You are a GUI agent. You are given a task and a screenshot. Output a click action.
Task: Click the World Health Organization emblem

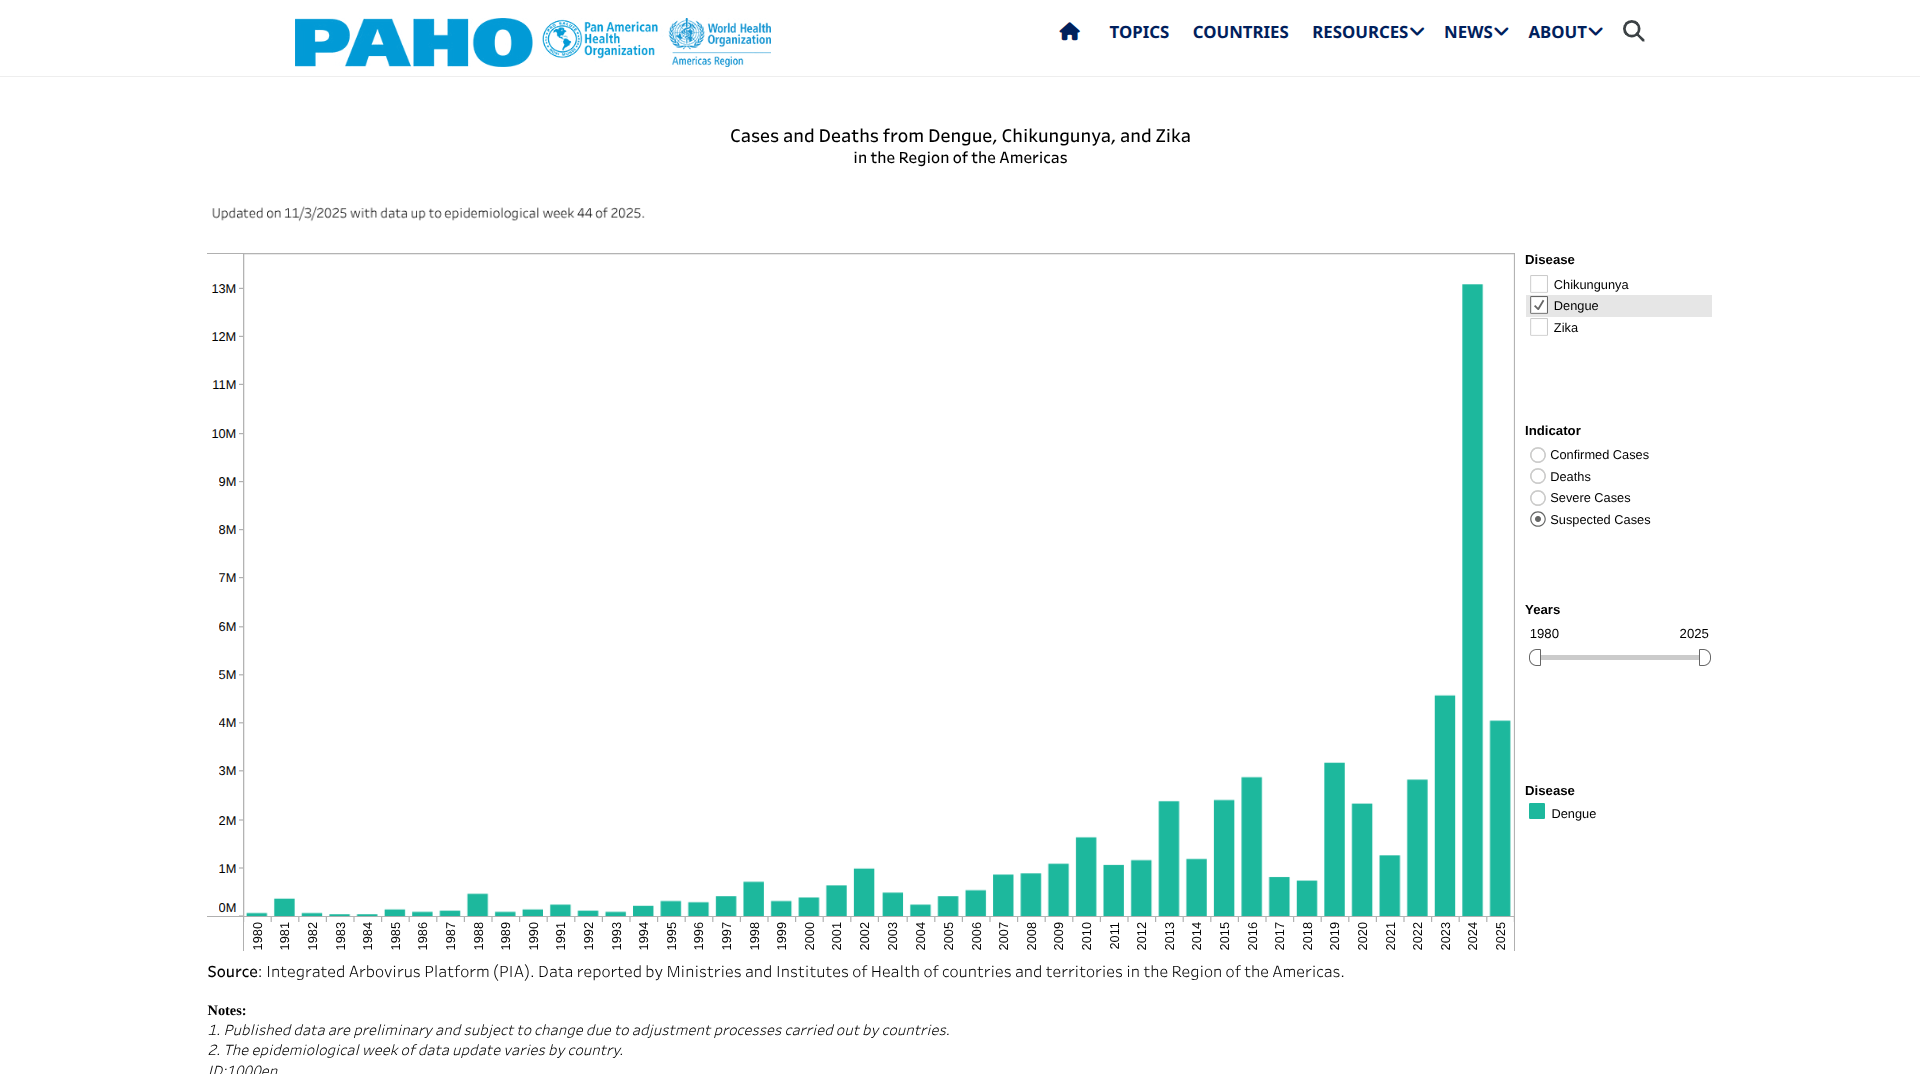pos(687,35)
